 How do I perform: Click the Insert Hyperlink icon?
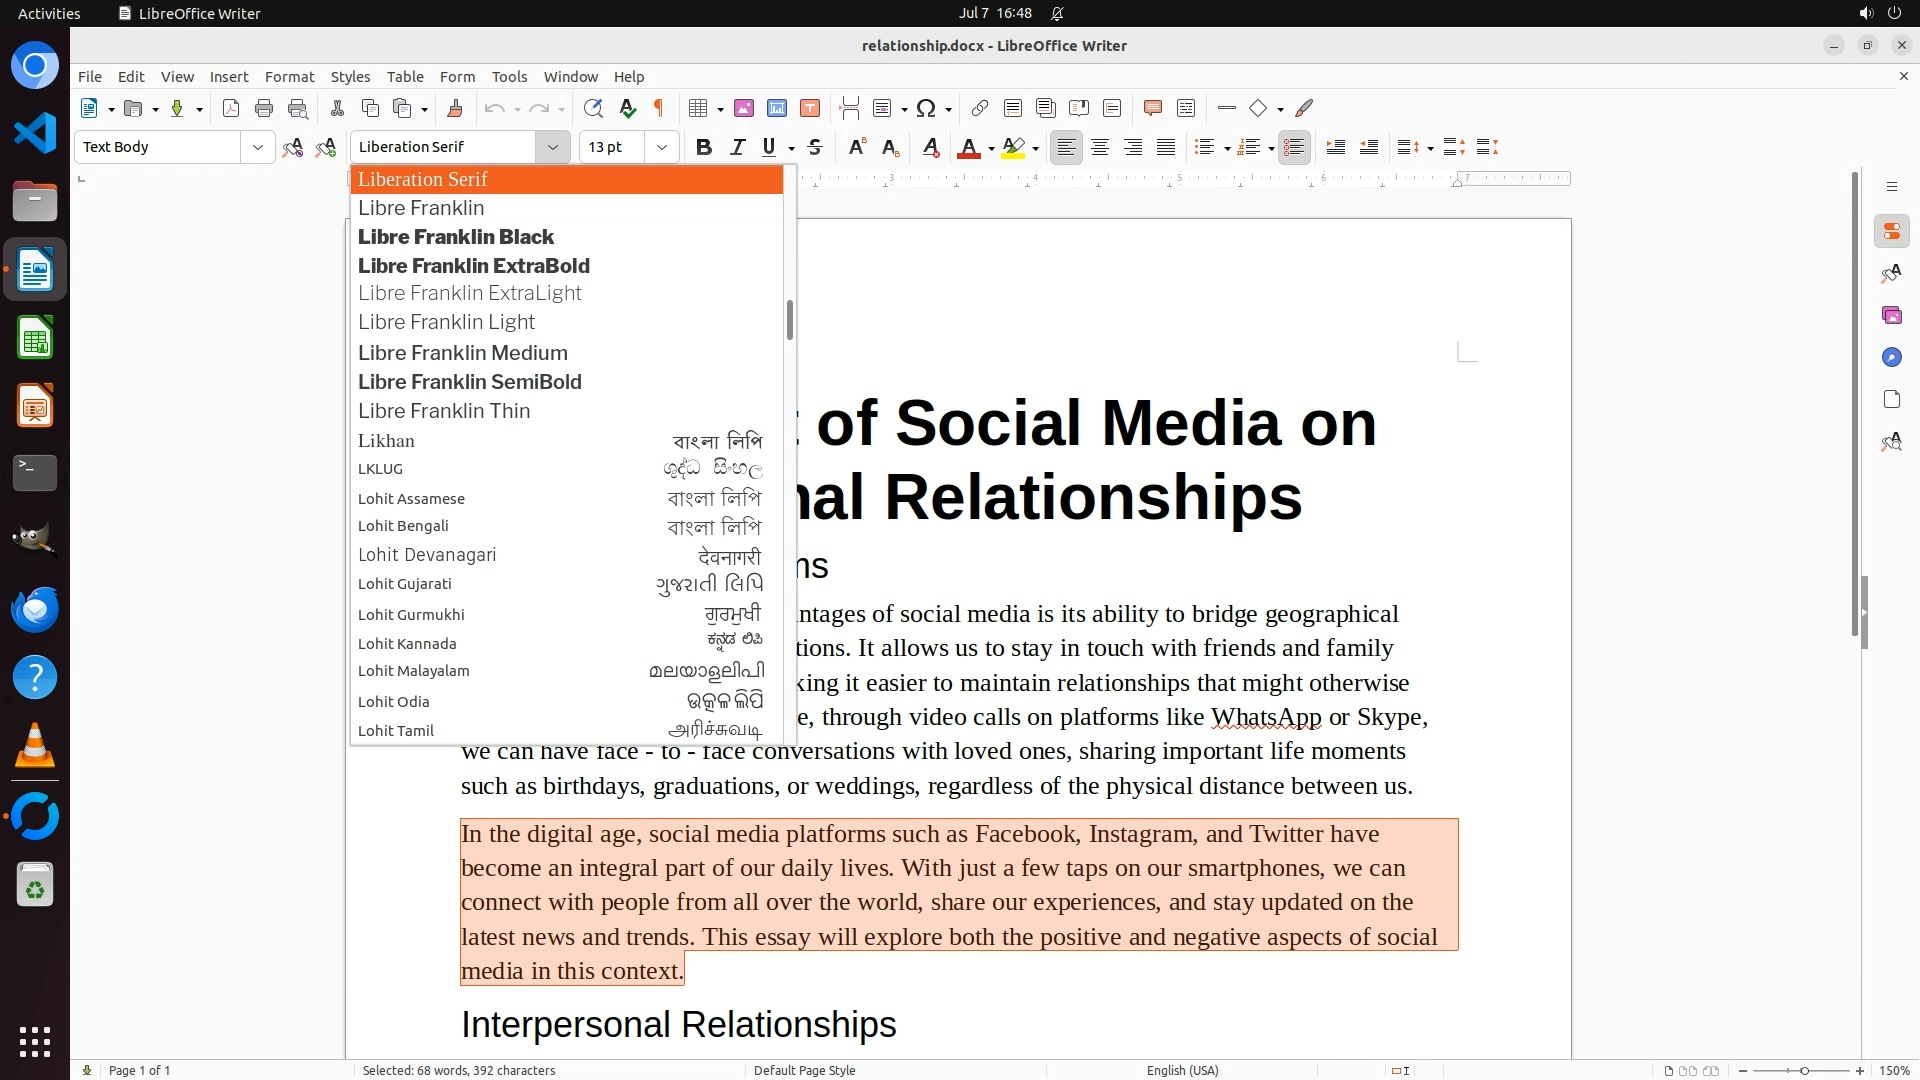(980, 108)
